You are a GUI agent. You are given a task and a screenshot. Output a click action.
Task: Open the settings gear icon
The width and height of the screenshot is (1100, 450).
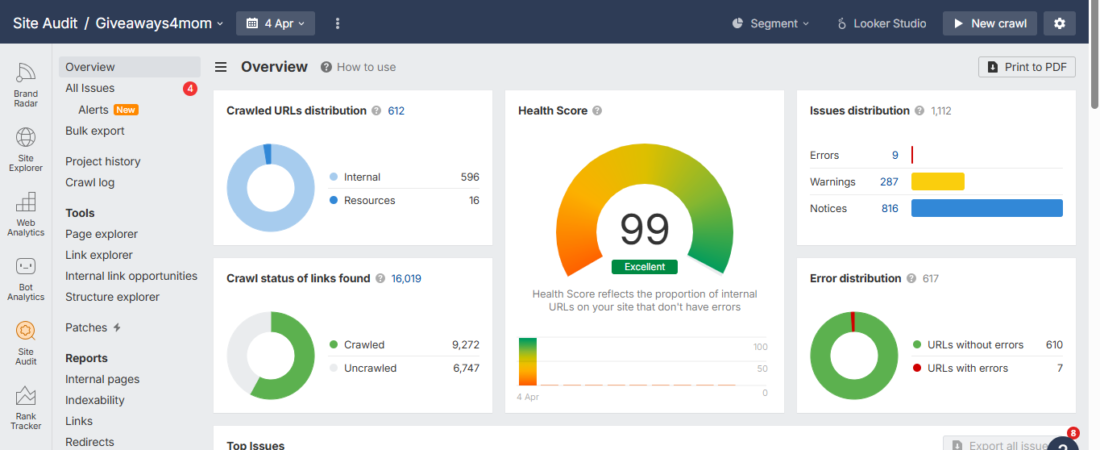click(x=1059, y=23)
